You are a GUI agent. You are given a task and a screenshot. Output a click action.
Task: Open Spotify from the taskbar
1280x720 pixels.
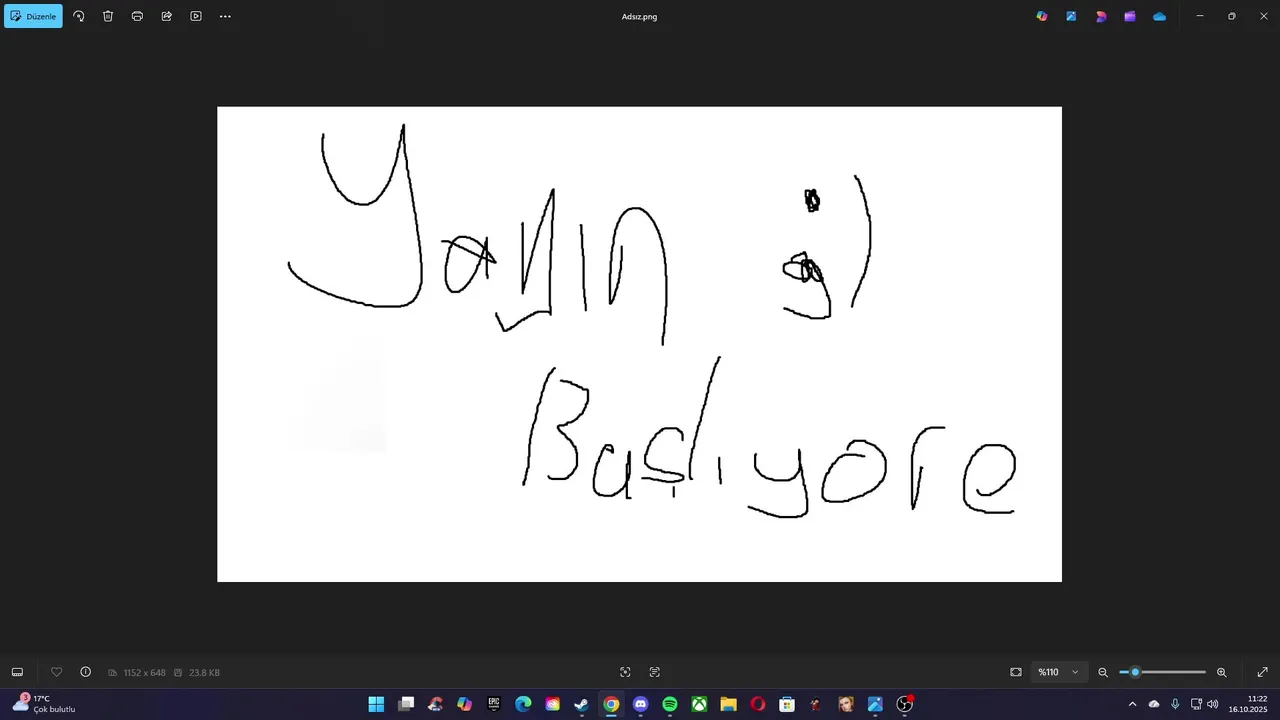pyautogui.click(x=670, y=704)
